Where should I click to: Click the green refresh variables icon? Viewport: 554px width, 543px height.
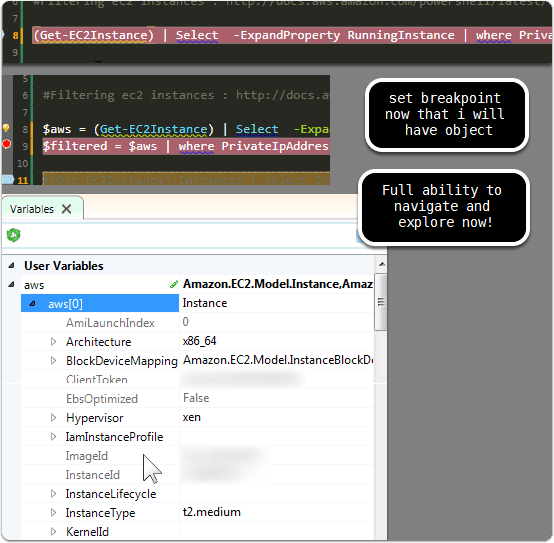tap(13, 235)
